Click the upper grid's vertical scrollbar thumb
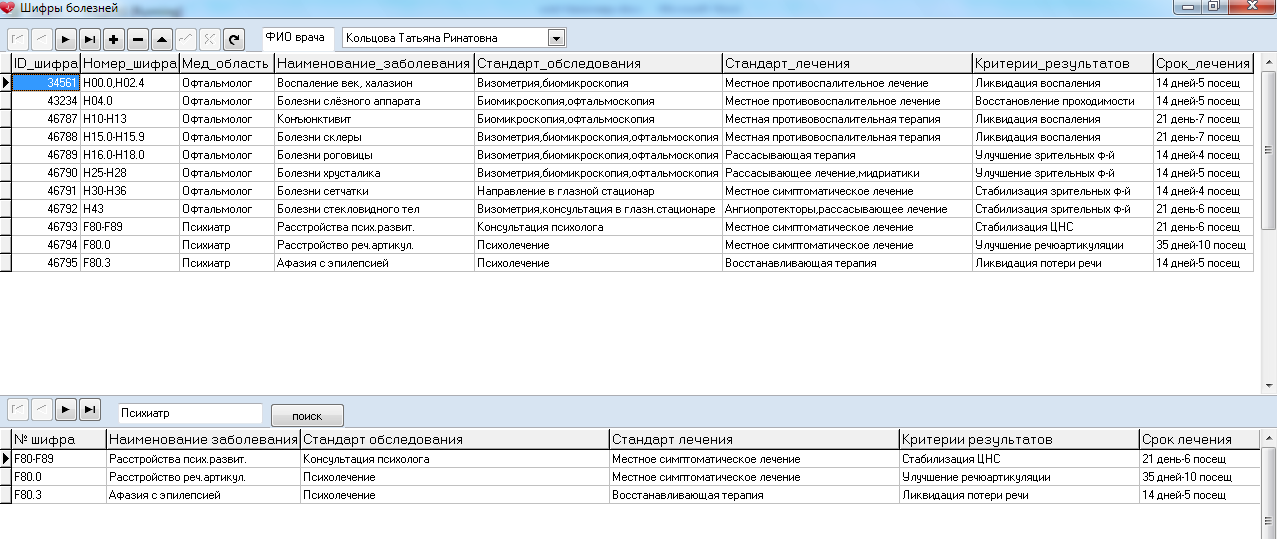Viewport: 1277px width, 539px height. 1269,150
